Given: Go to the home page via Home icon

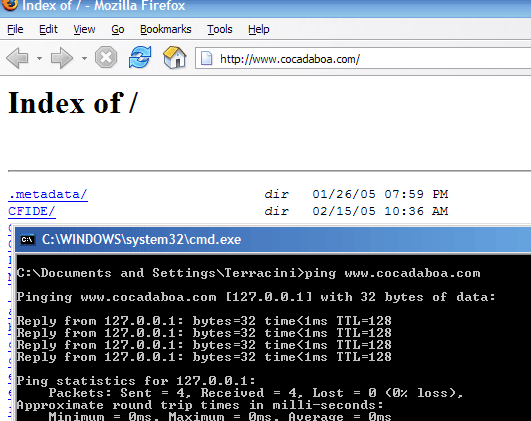Looking at the screenshot, I should (x=174, y=57).
